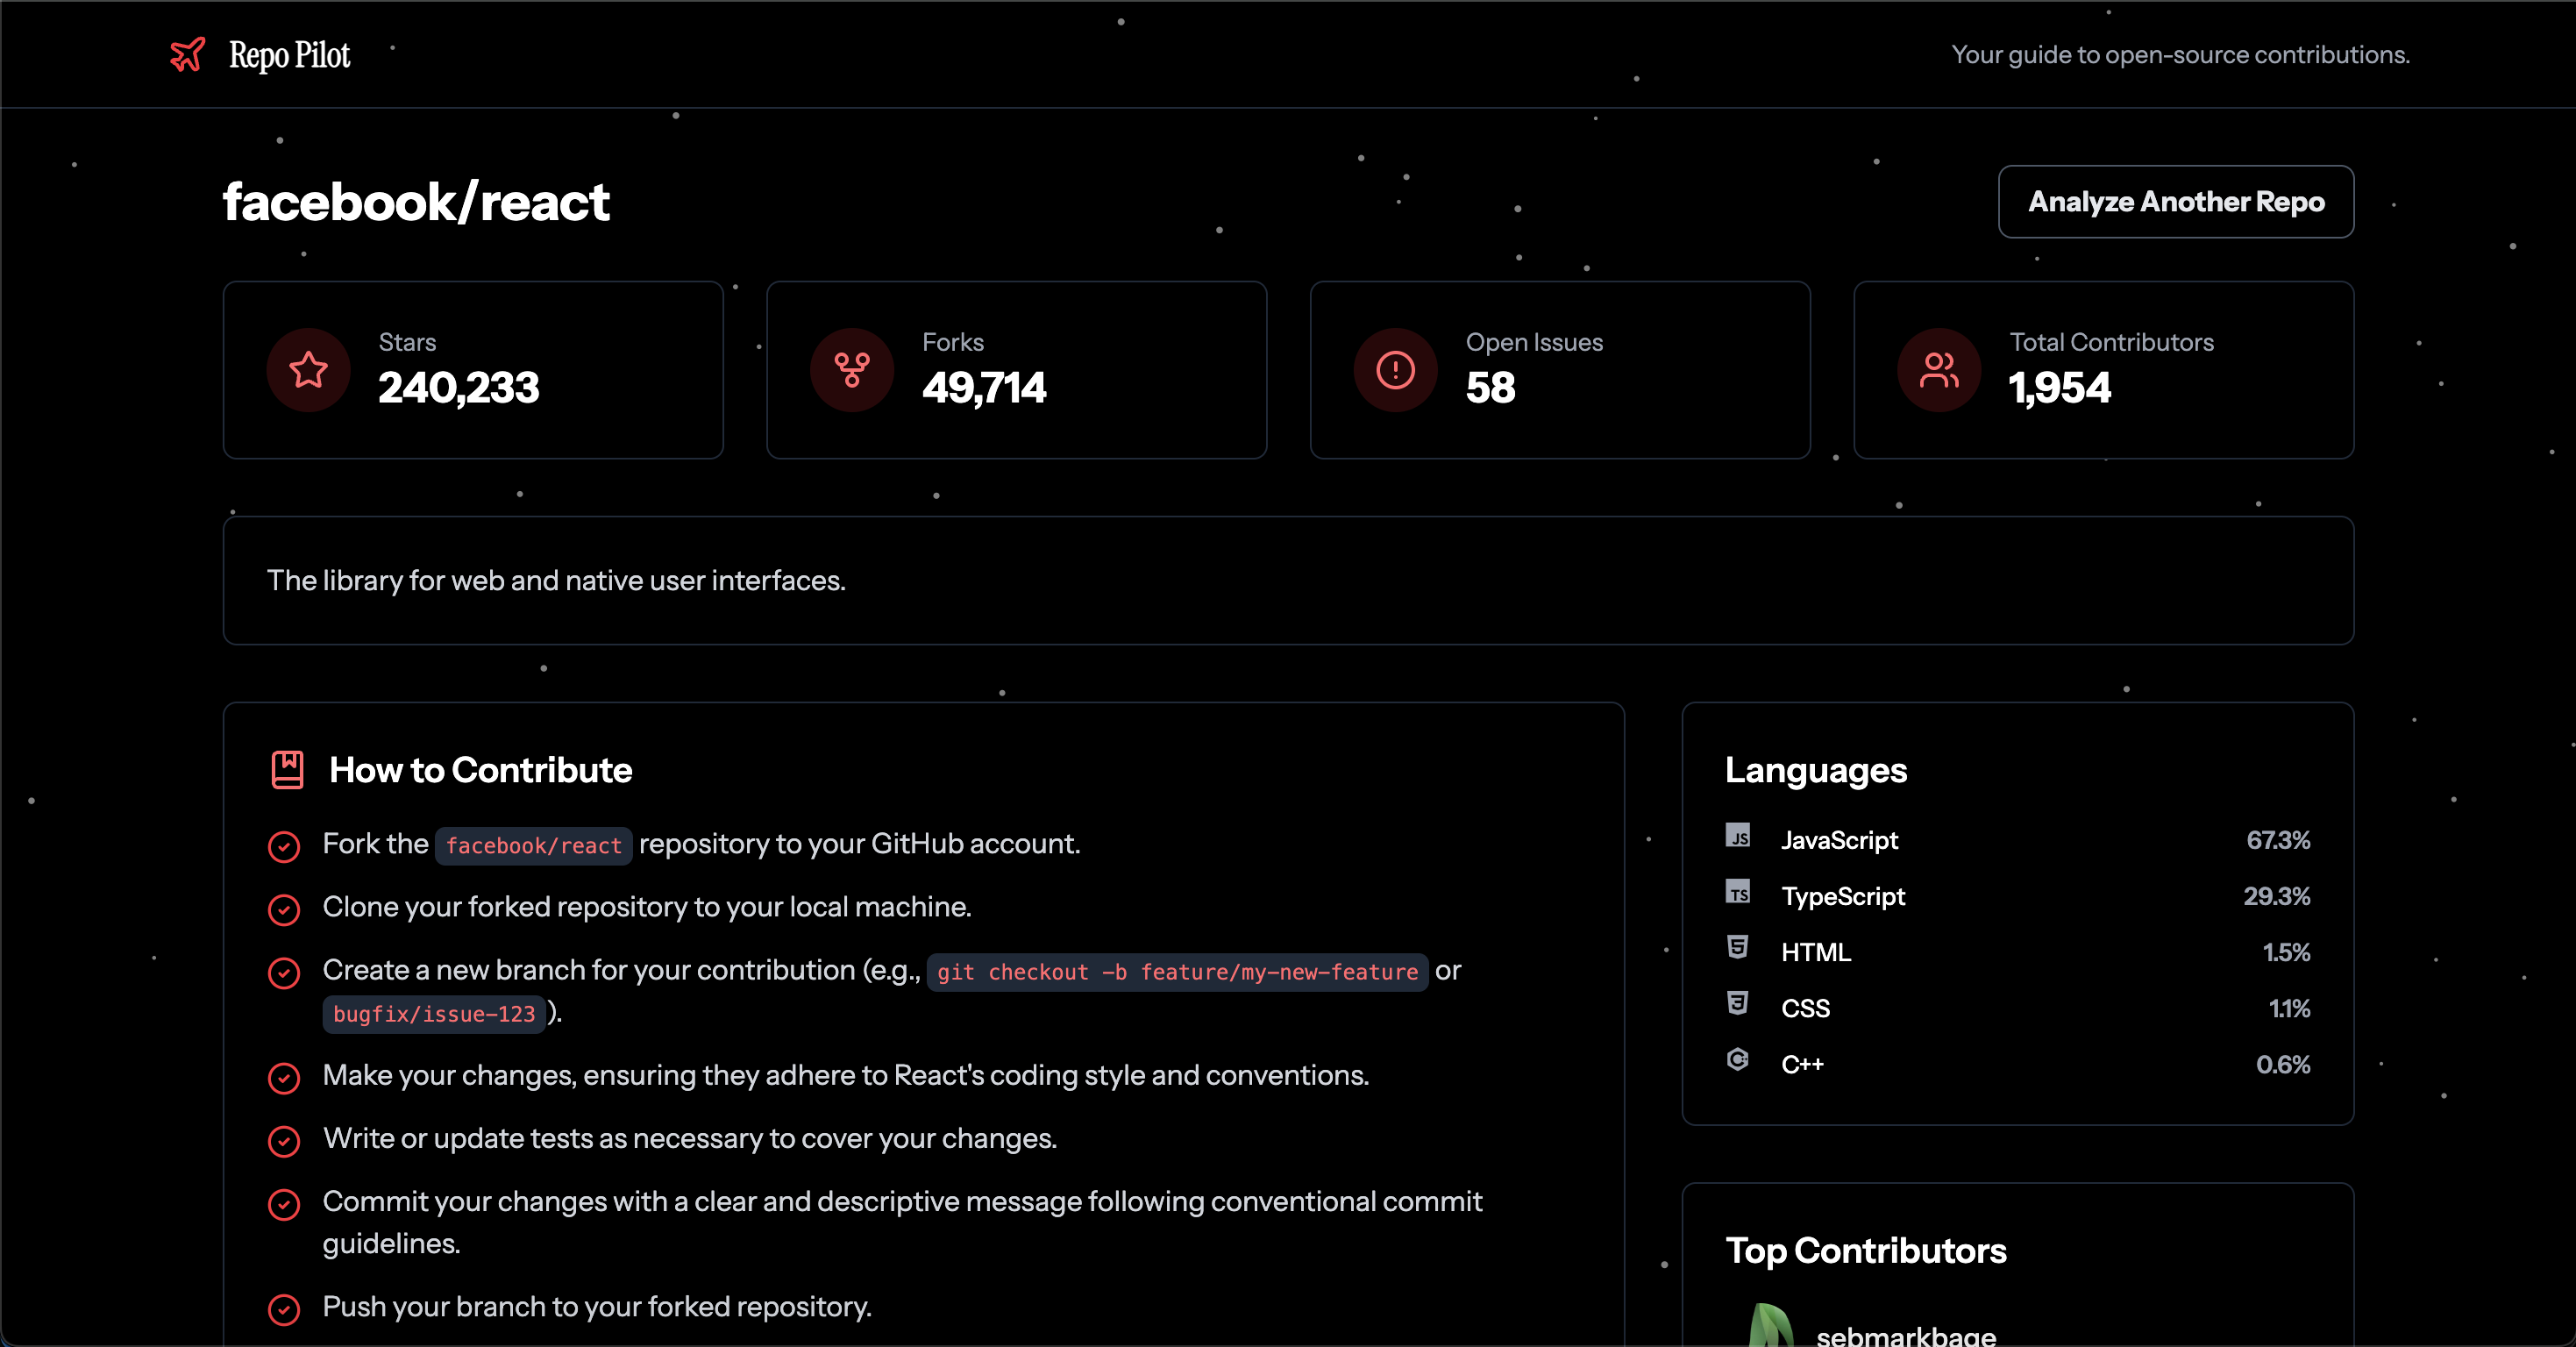Select the C++ language icon
This screenshot has height=1347, width=2576.
coord(1738,1062)
